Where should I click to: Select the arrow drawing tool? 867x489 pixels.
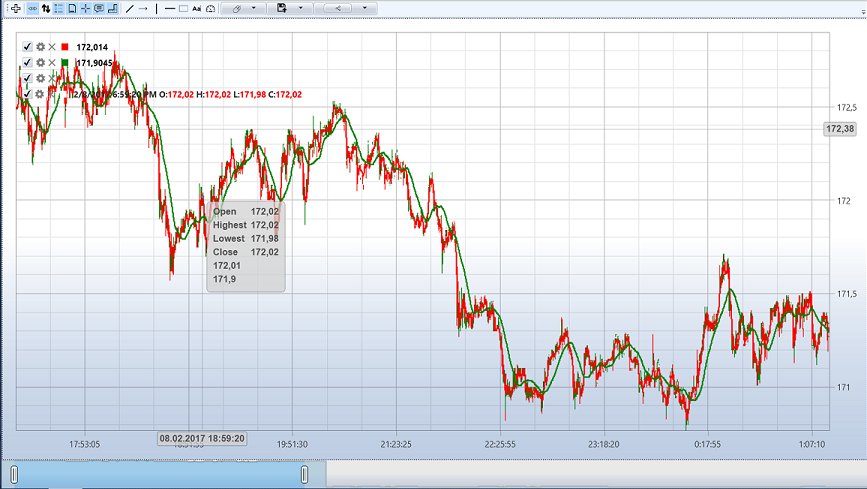point(143,8)
